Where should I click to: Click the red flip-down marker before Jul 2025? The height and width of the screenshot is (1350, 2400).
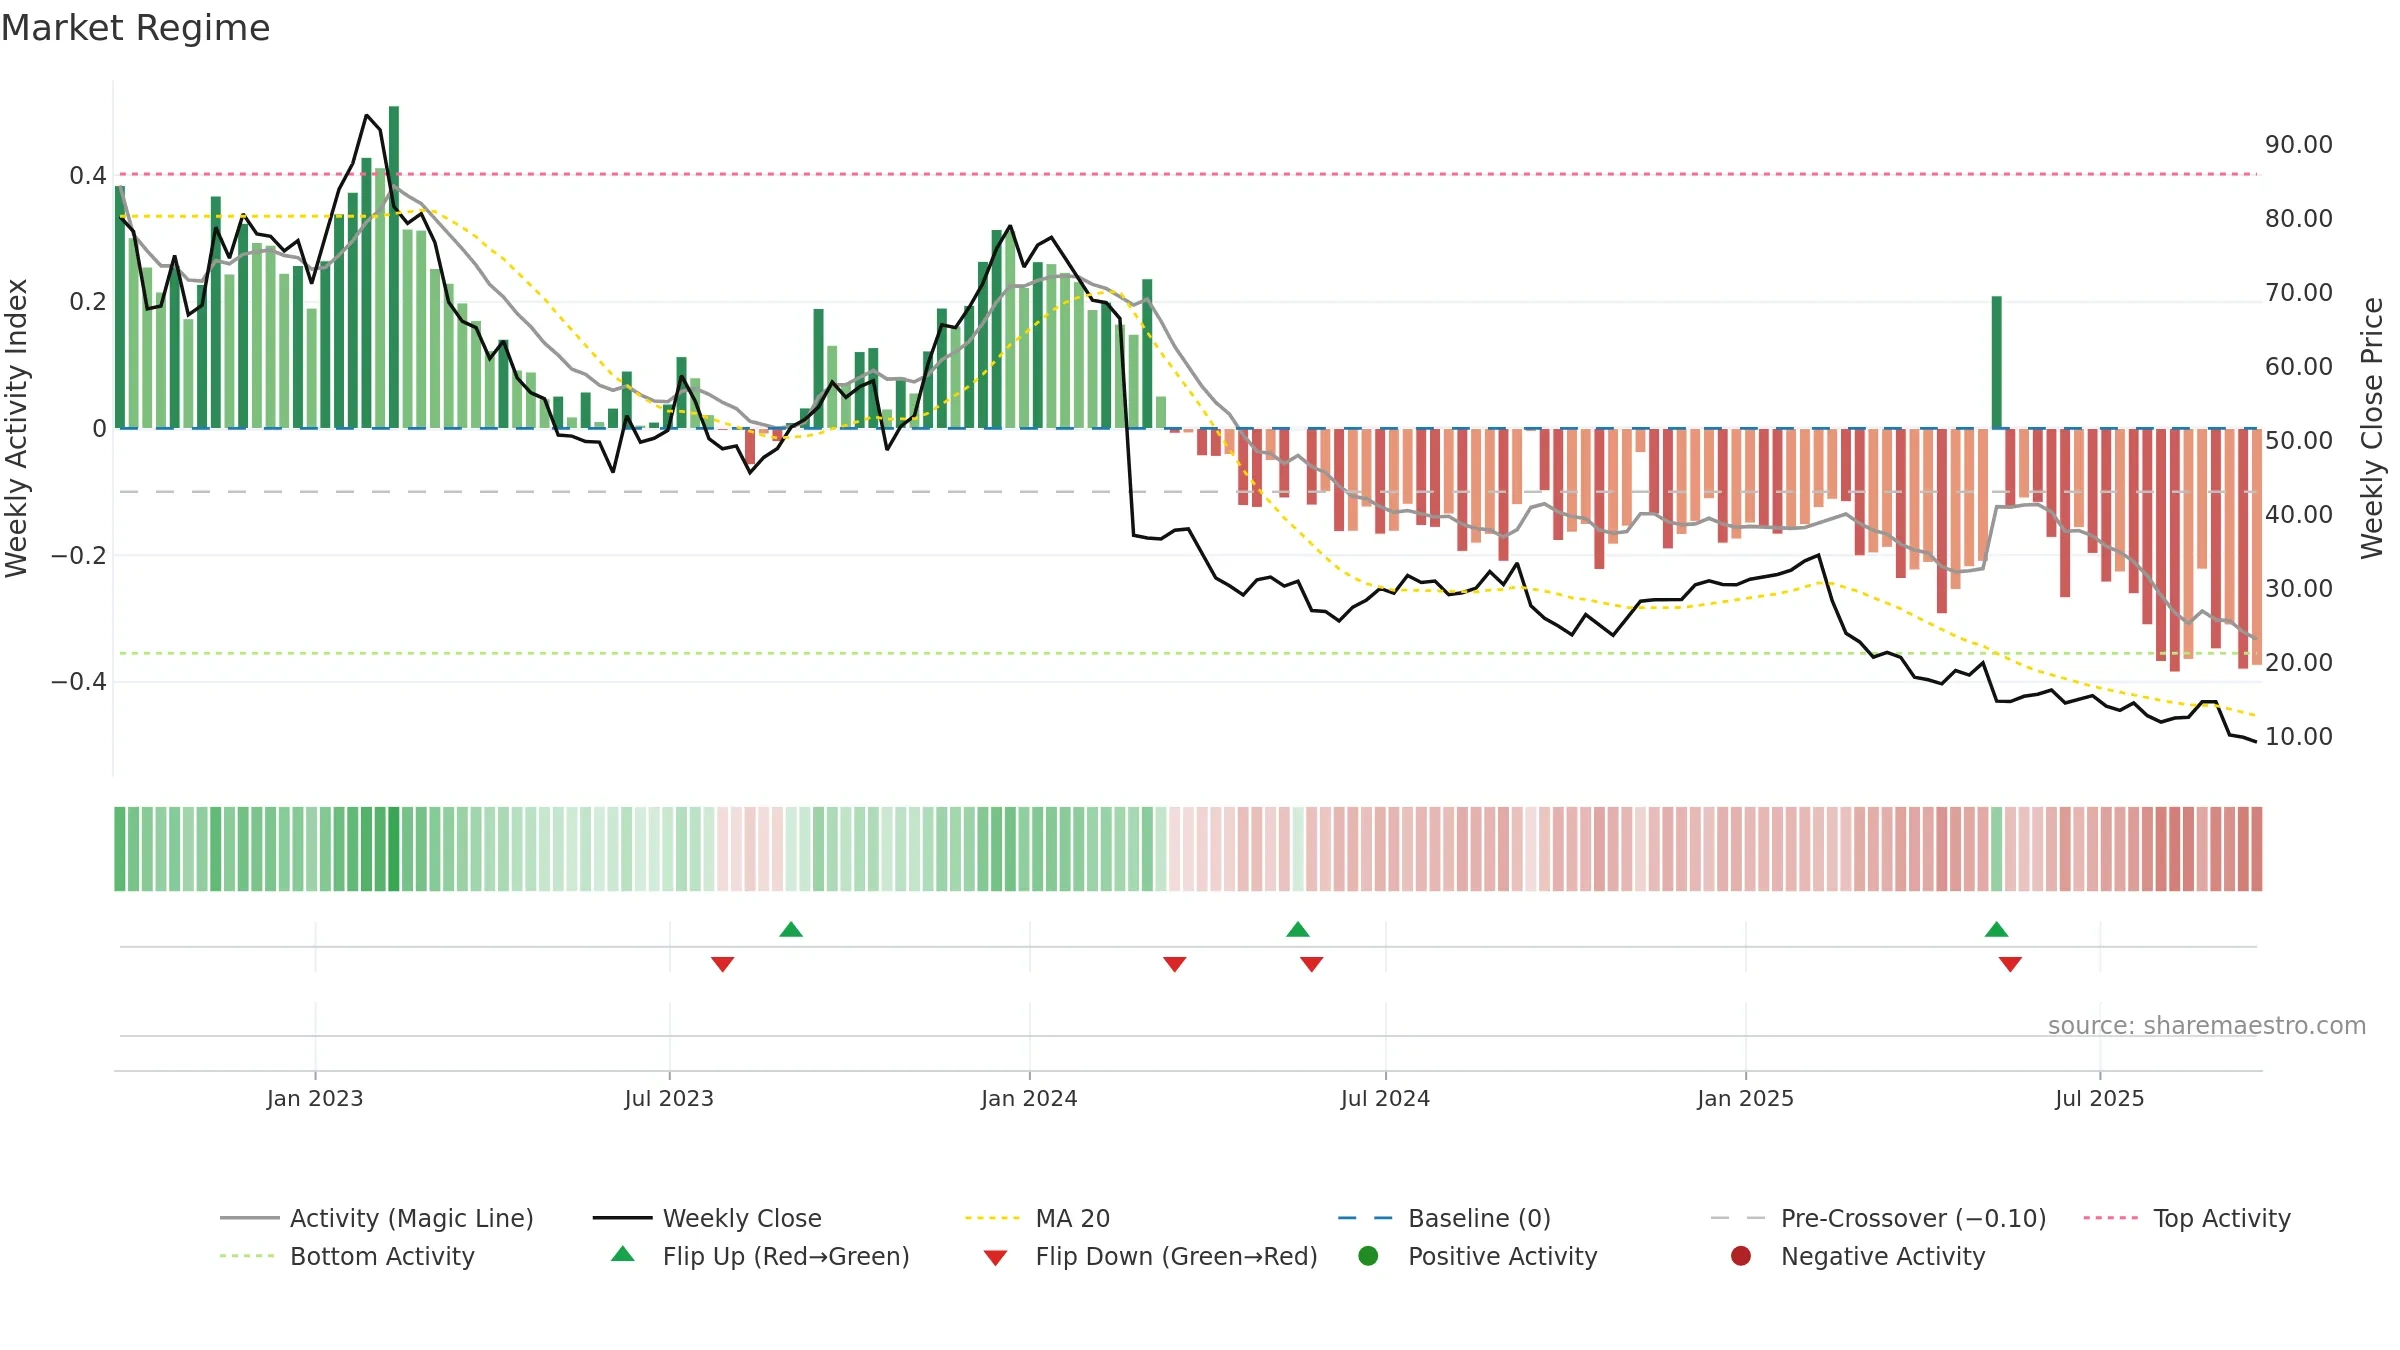point(2011,964)
